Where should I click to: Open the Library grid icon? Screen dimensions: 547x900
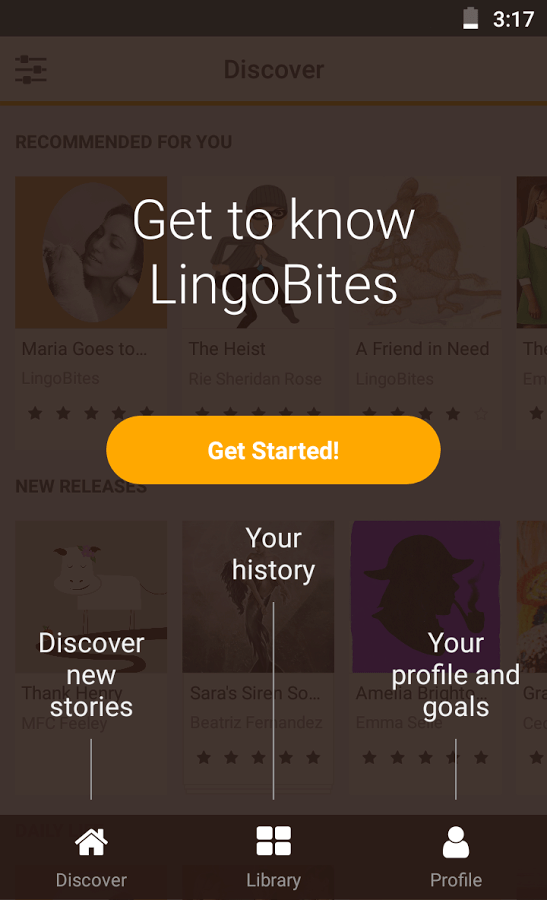(273, 841)
